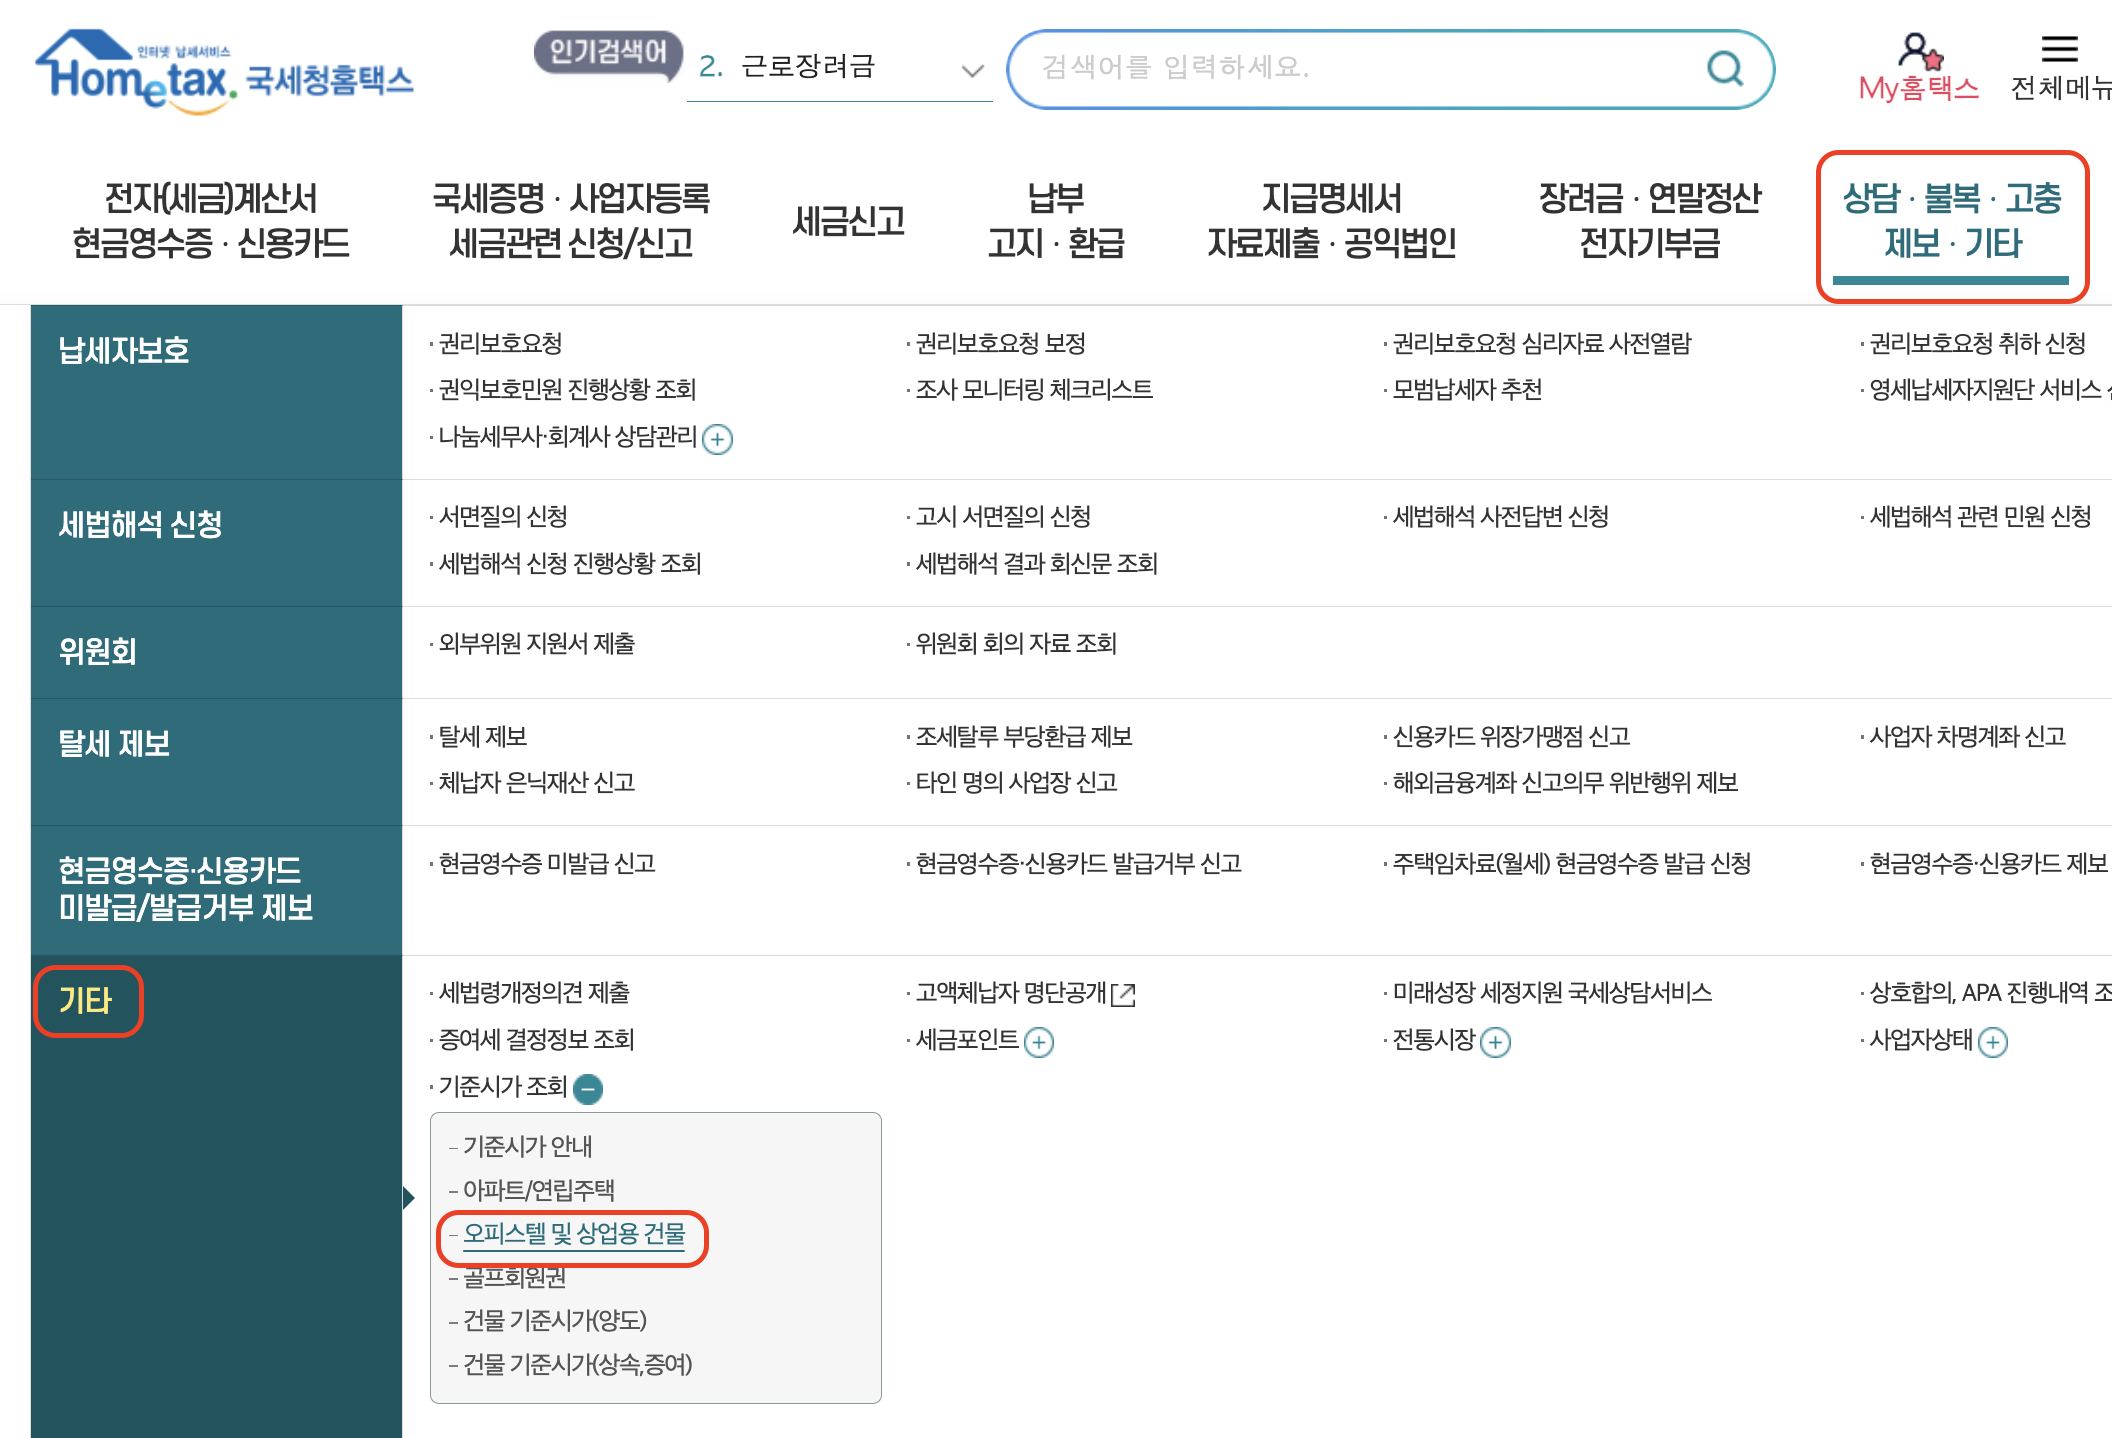
Task: Expand 전통시장 with its plus icon
Action: tap(1494, 1042)
